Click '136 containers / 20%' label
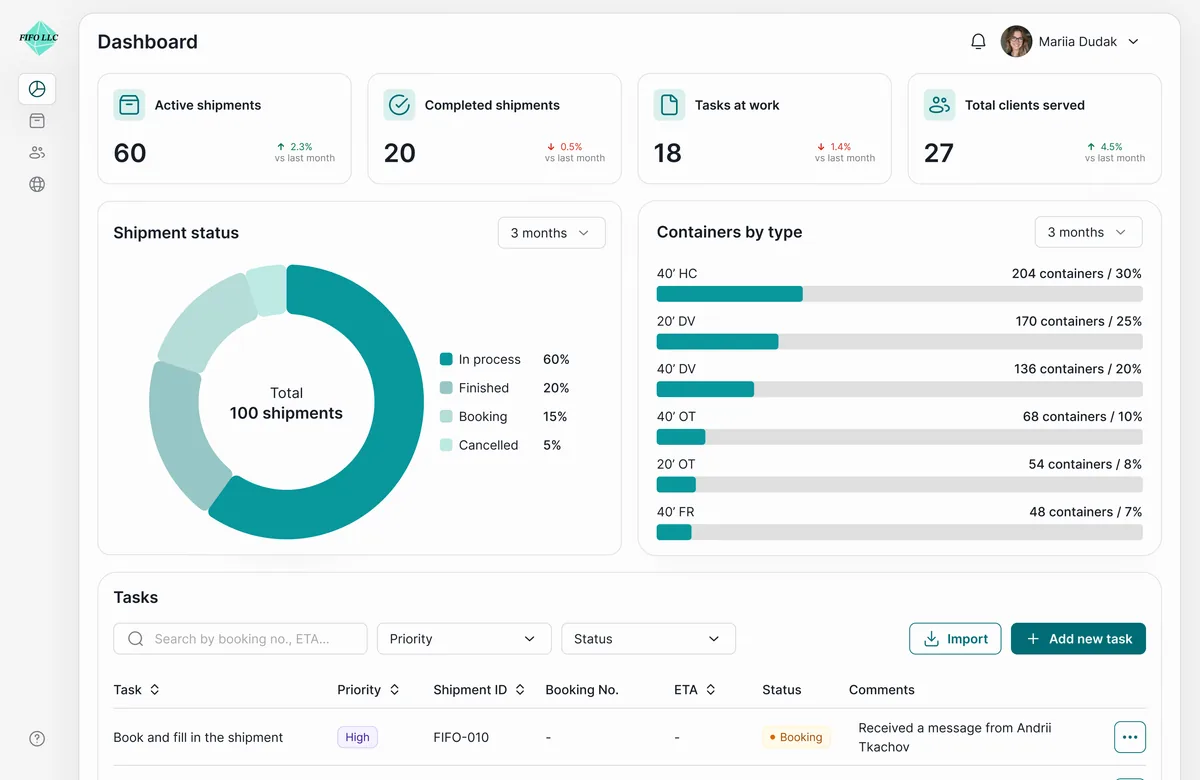The image size is (1200, 780). 1077,369
